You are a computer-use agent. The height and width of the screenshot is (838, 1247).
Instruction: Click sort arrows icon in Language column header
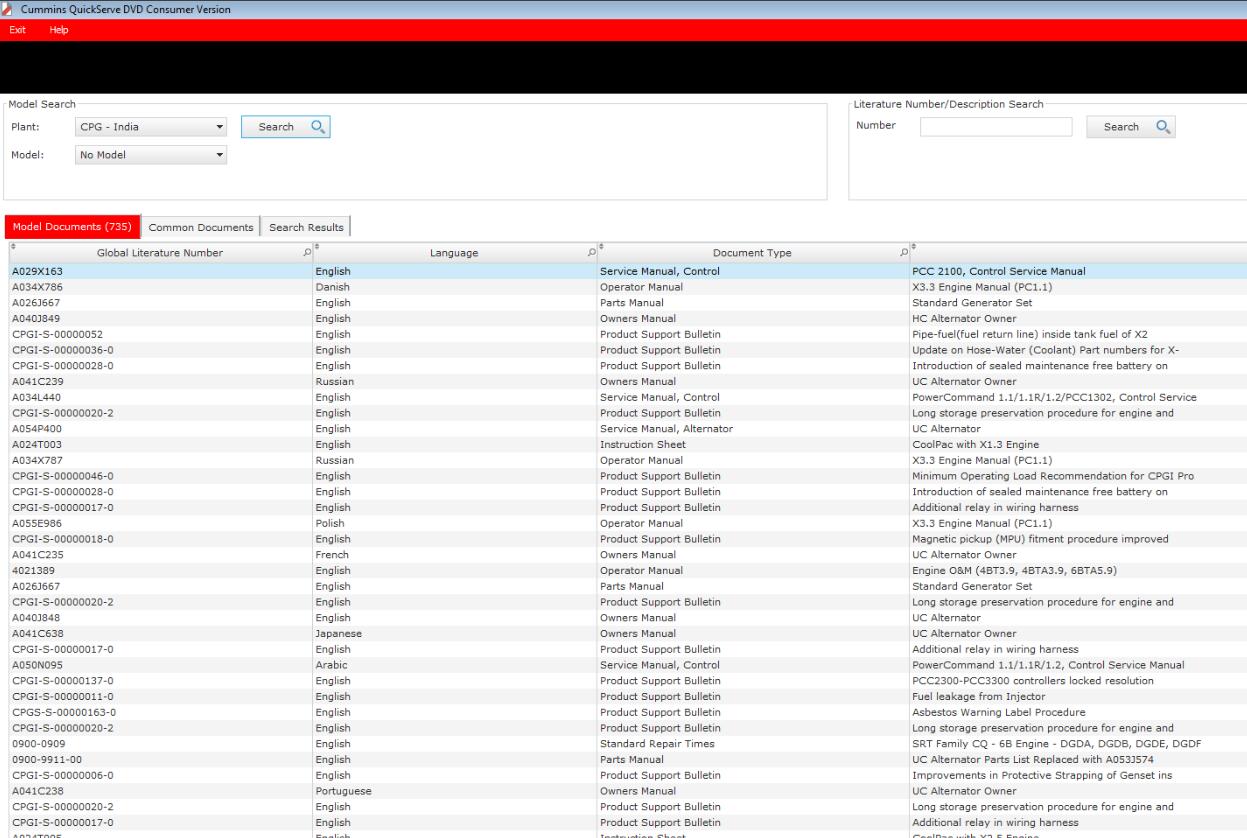click(317, 245)
